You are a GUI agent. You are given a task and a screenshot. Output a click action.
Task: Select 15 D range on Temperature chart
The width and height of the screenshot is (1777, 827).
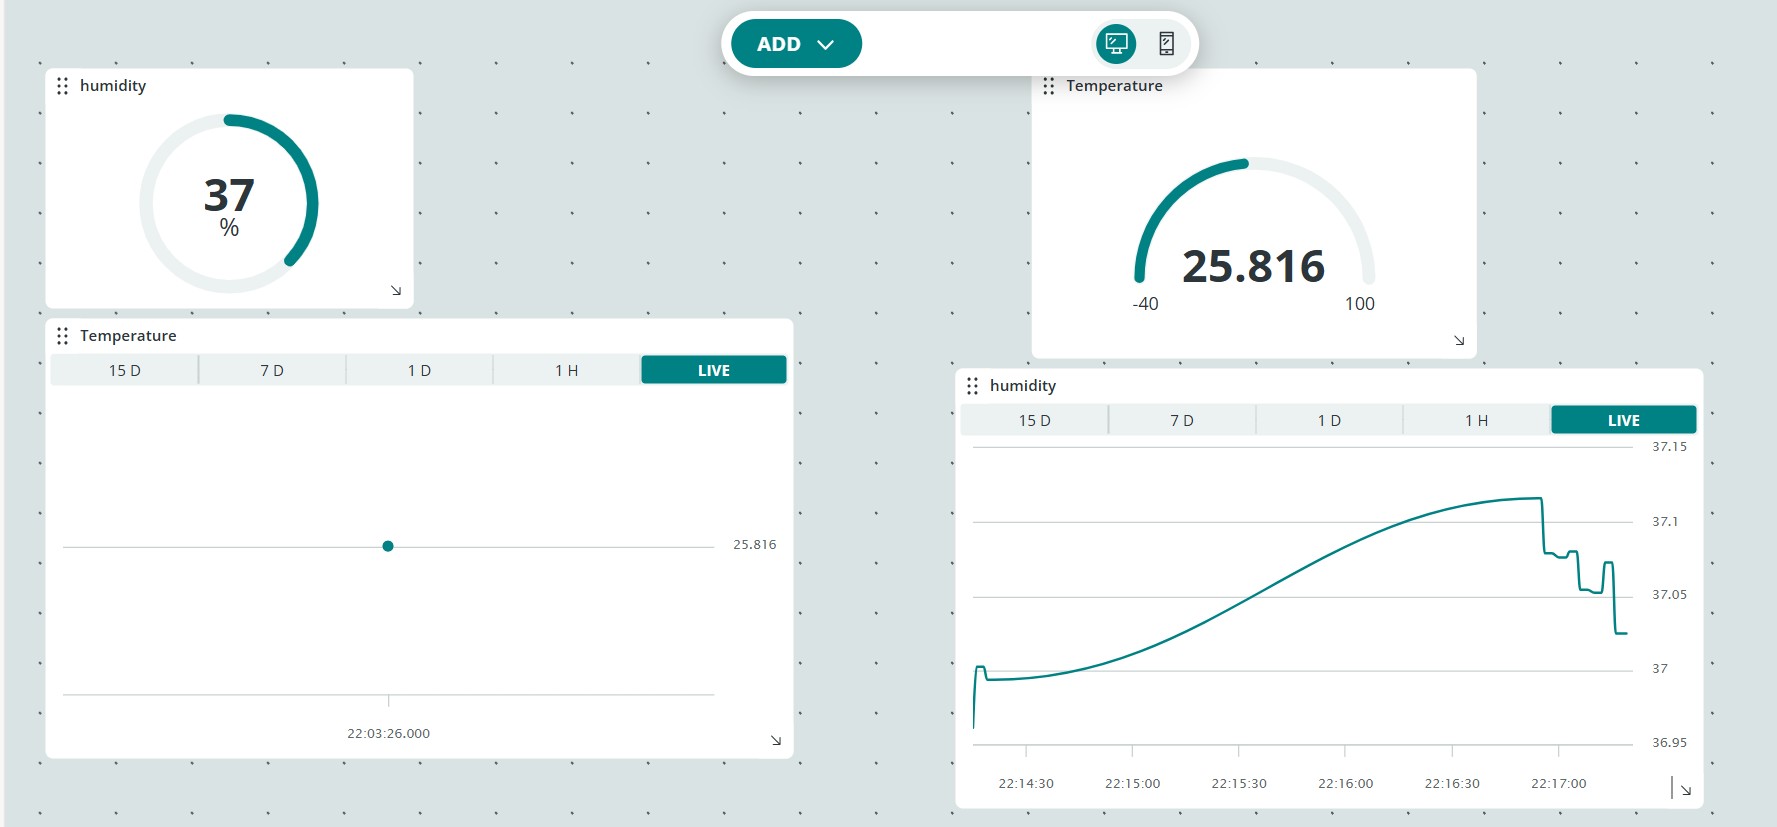point(125,370)
